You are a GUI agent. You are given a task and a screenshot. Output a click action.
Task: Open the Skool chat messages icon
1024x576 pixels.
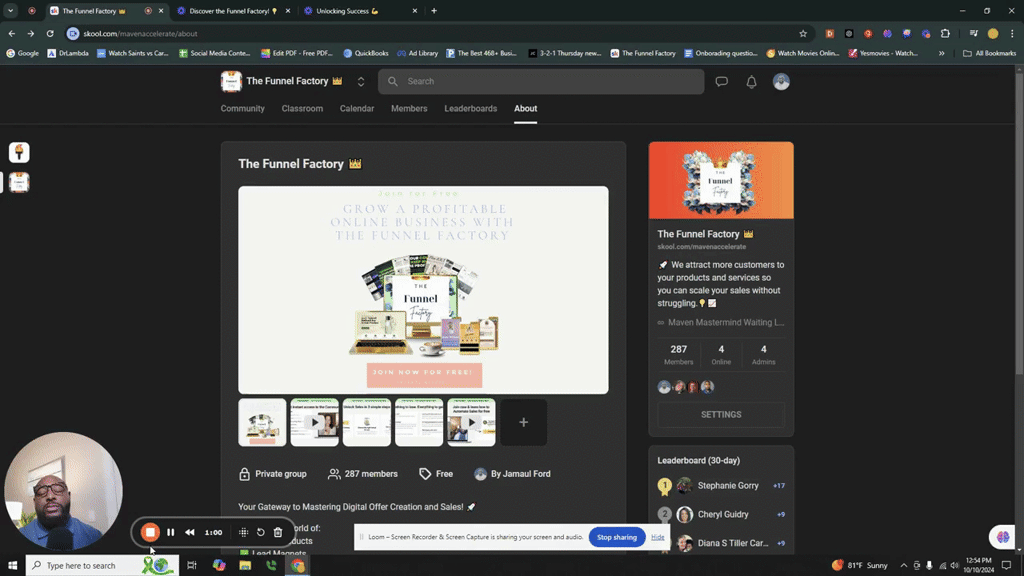721,82
